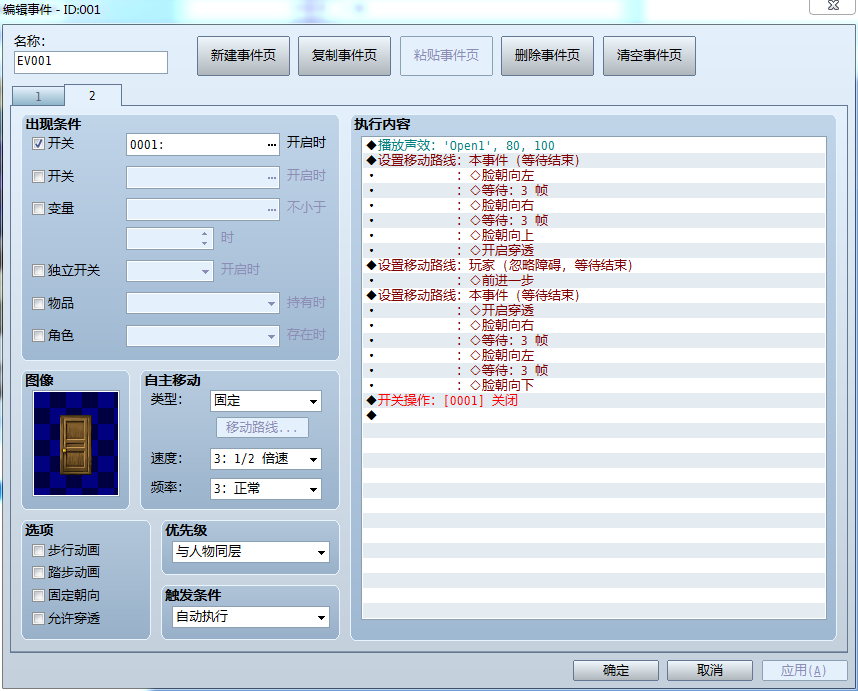The height and width of the screenshot is (691, 858).
Task: Open the 速度 dropdown
Action: point(265,459)
